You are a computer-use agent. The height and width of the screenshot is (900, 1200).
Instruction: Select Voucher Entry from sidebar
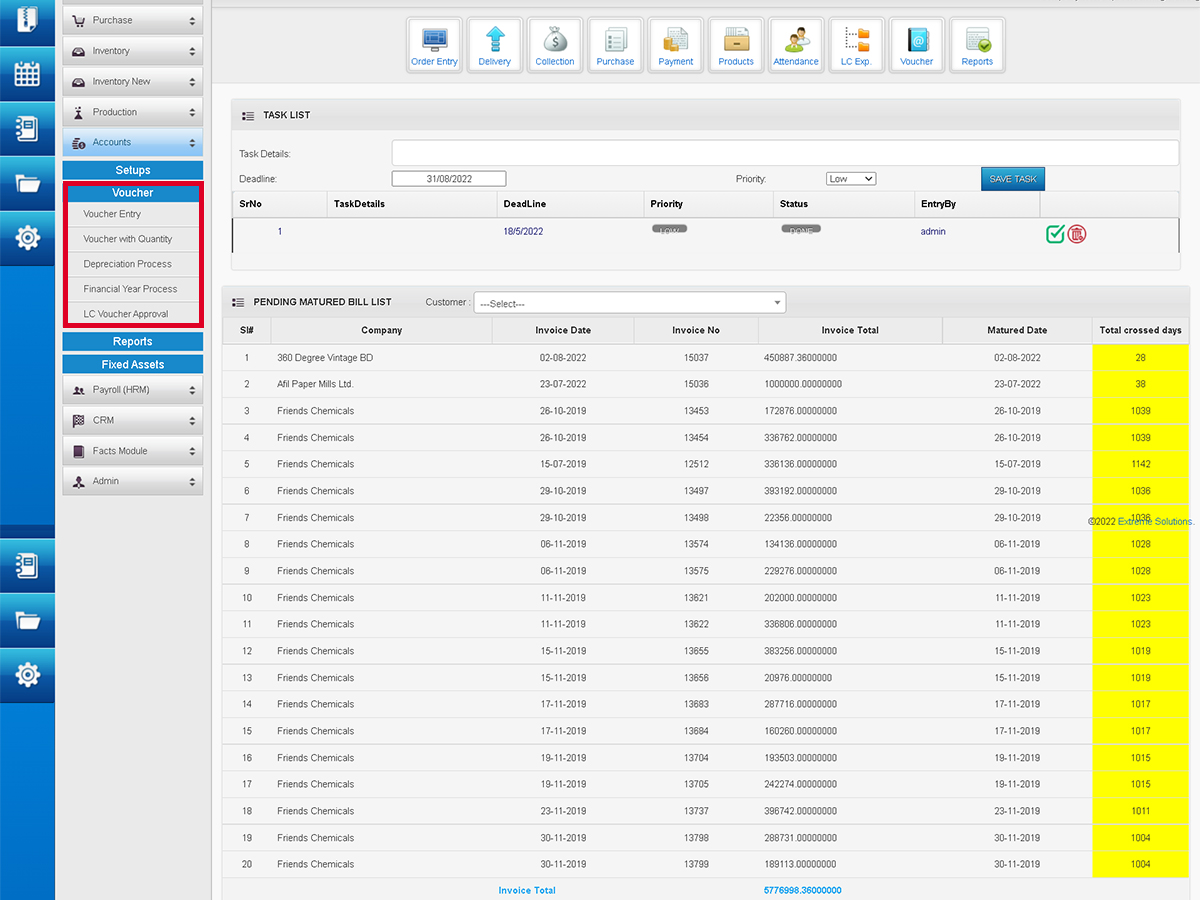point(112,214)
